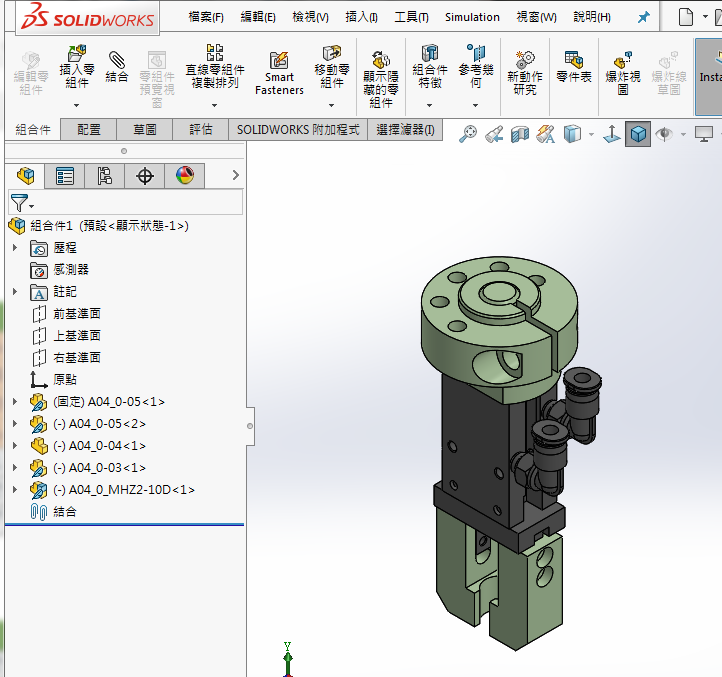The height and width of the screenshot is (677, 722).
Task: Click the Smart Fasteners tool
Action: (279, 73)
